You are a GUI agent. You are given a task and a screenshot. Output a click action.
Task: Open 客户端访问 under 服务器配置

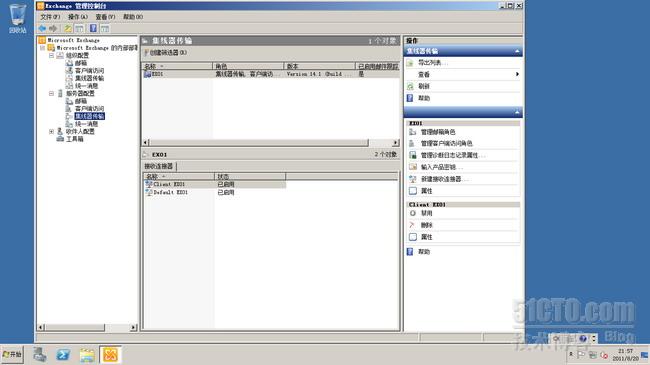pyautogui.click(x=89, y=109)
